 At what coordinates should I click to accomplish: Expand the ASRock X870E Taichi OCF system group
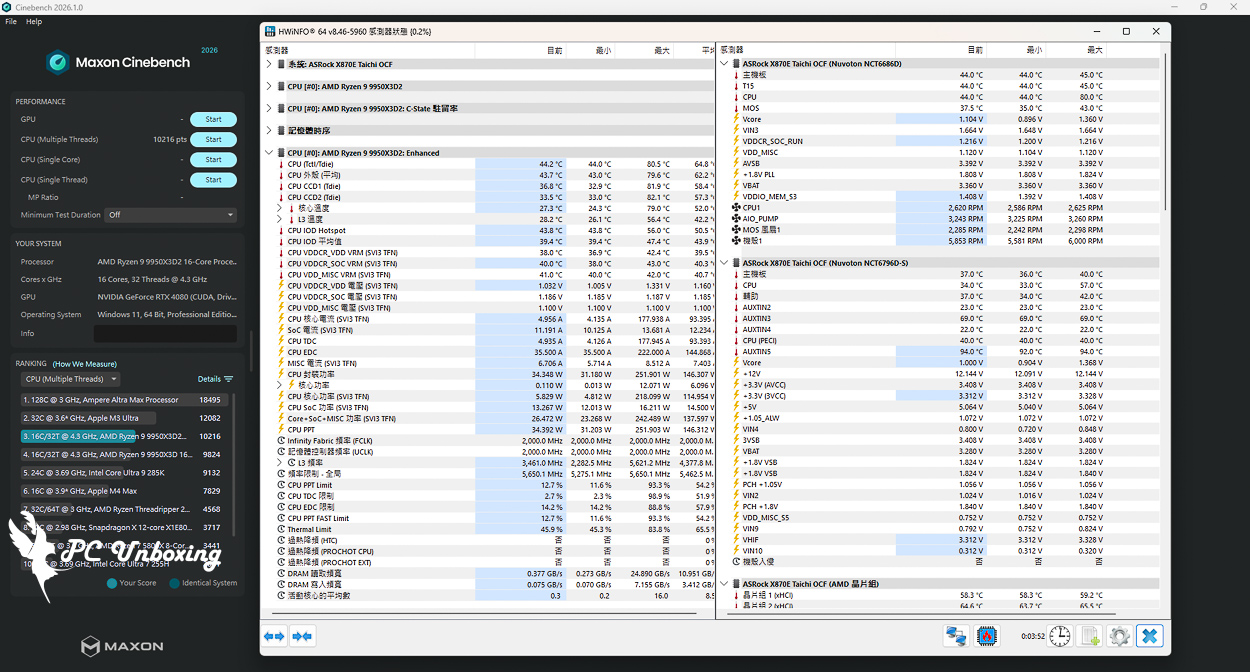click(x=268, y=64)
